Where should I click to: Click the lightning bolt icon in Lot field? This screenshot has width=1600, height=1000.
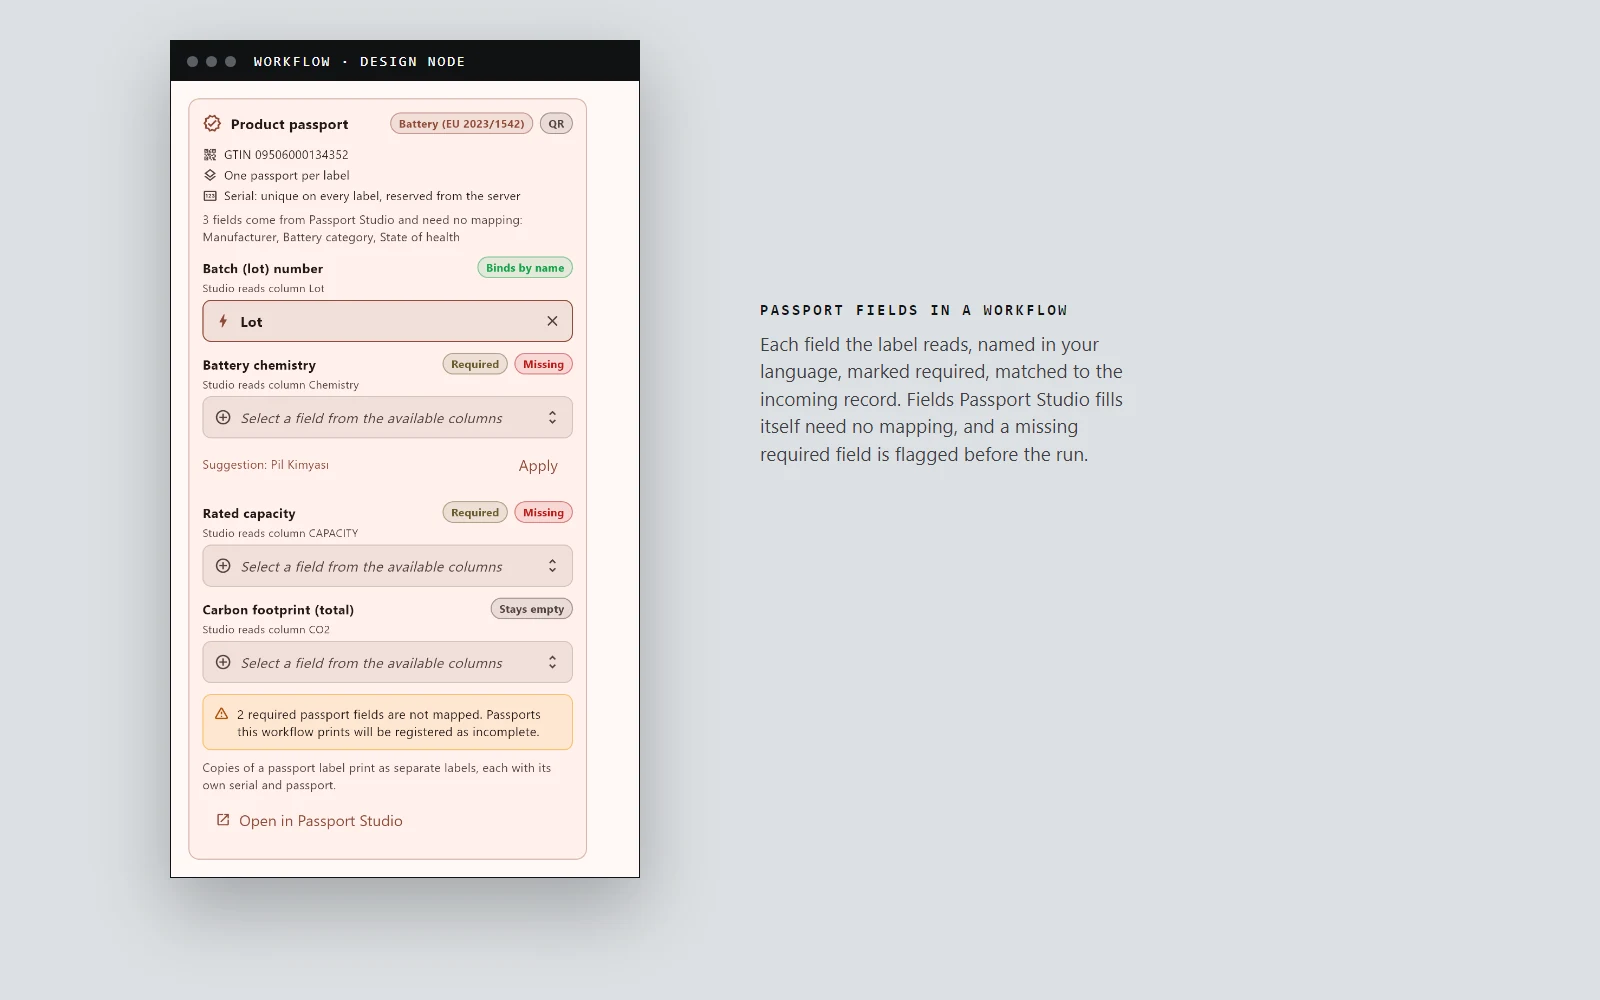[x=223, y=322]
